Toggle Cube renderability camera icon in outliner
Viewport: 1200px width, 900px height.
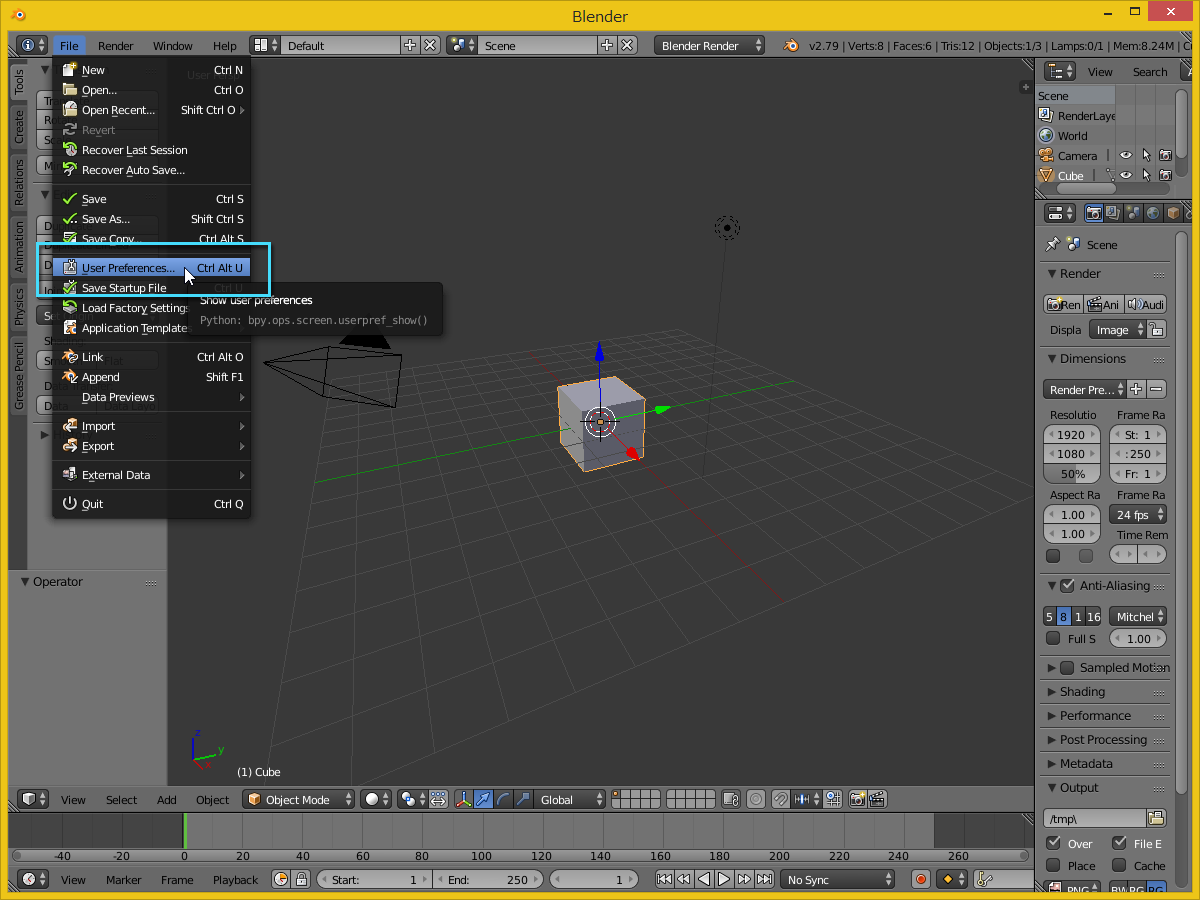[x=1166, y=176]
